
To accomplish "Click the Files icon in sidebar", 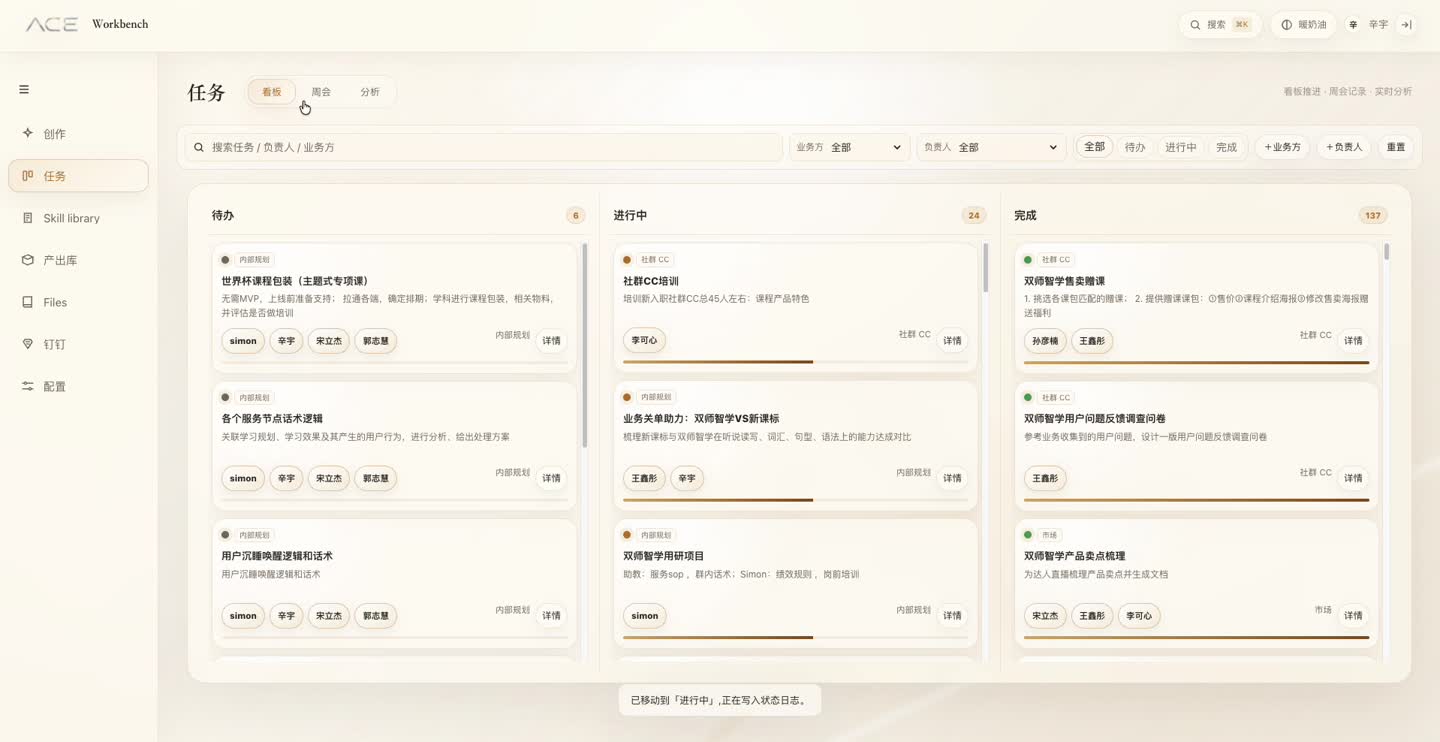I will pos(28,302).
